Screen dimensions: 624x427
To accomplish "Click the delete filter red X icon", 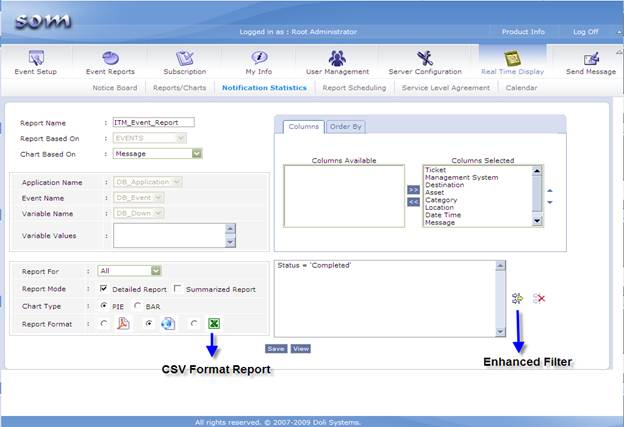I will [x=539, y=299].
